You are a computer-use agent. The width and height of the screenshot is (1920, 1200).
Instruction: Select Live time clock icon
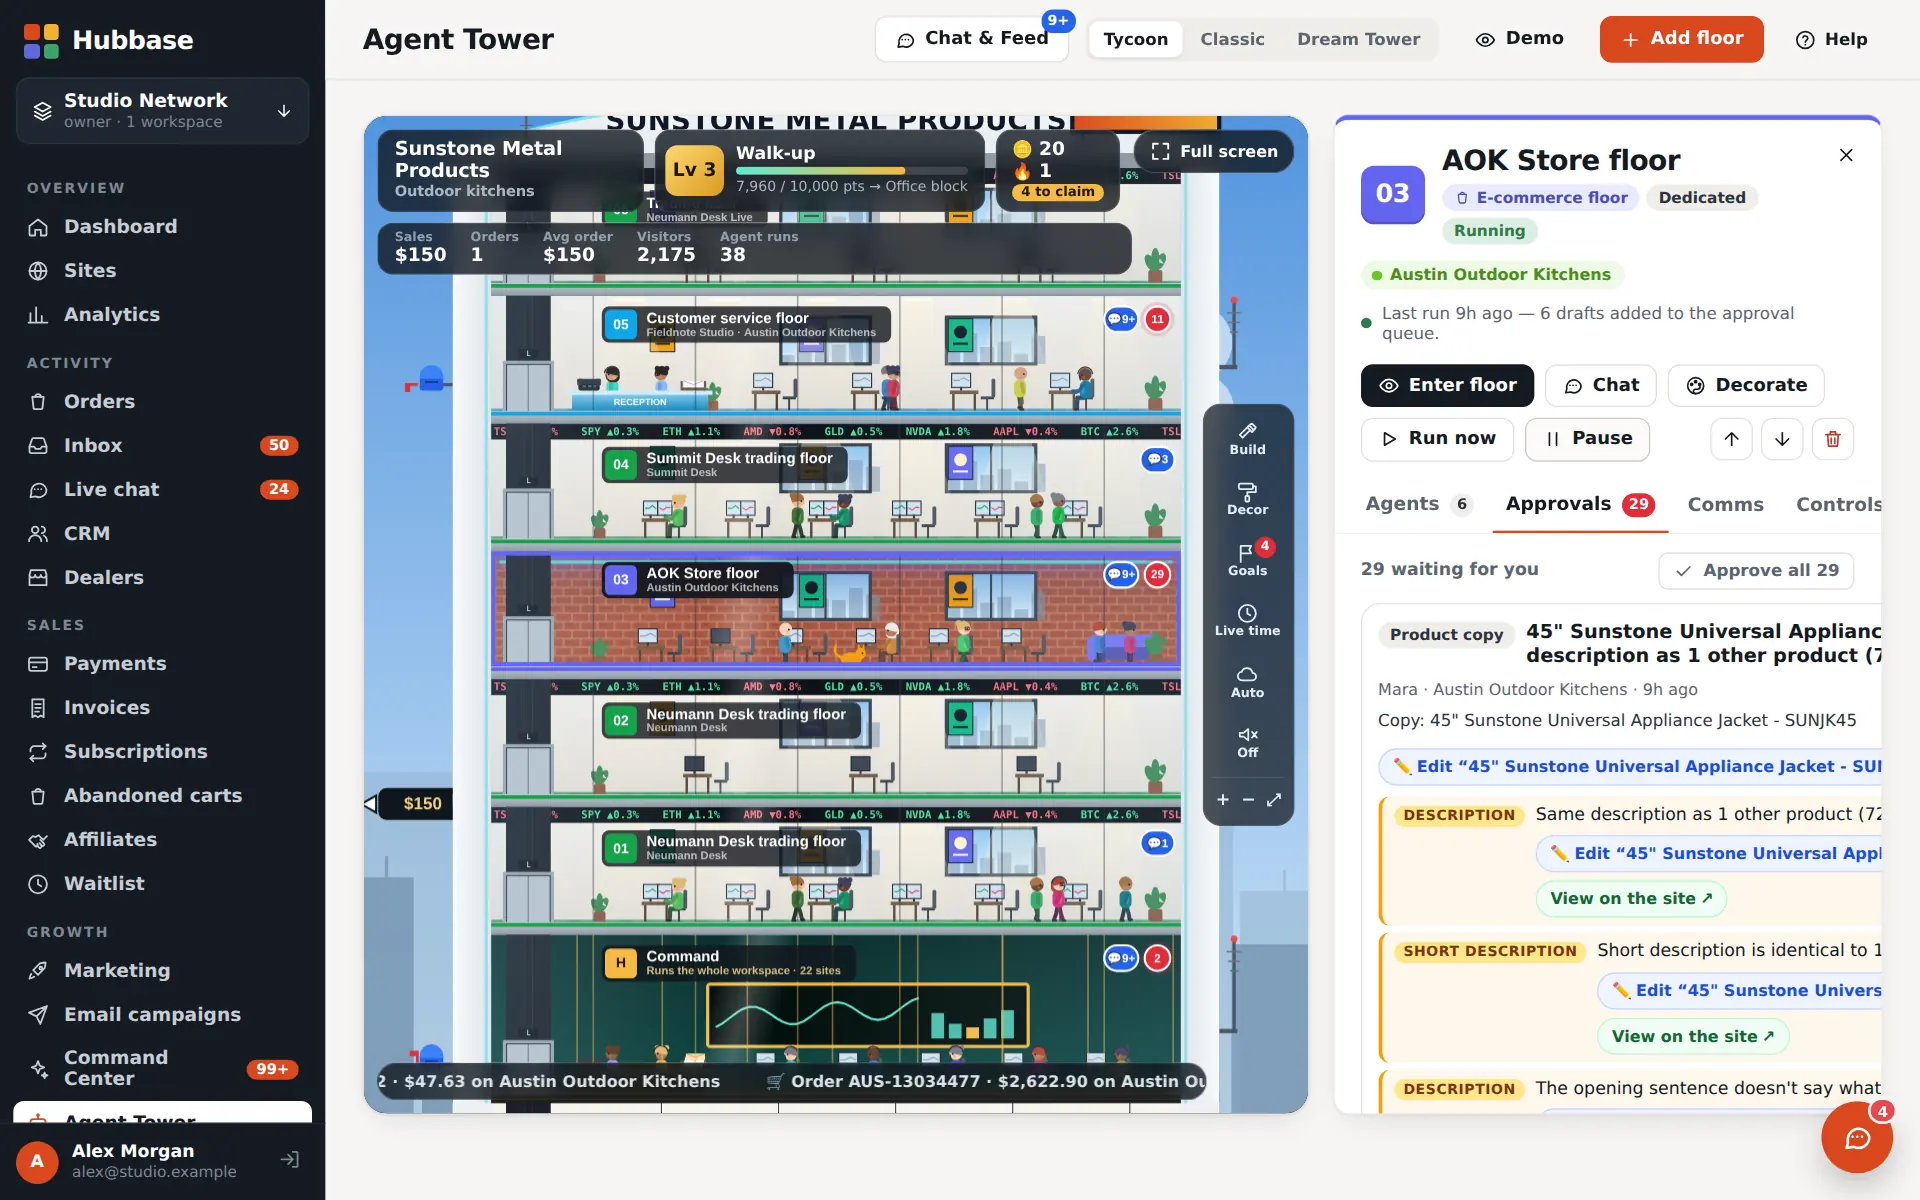pyautogui.click(x=1247, y=620)
